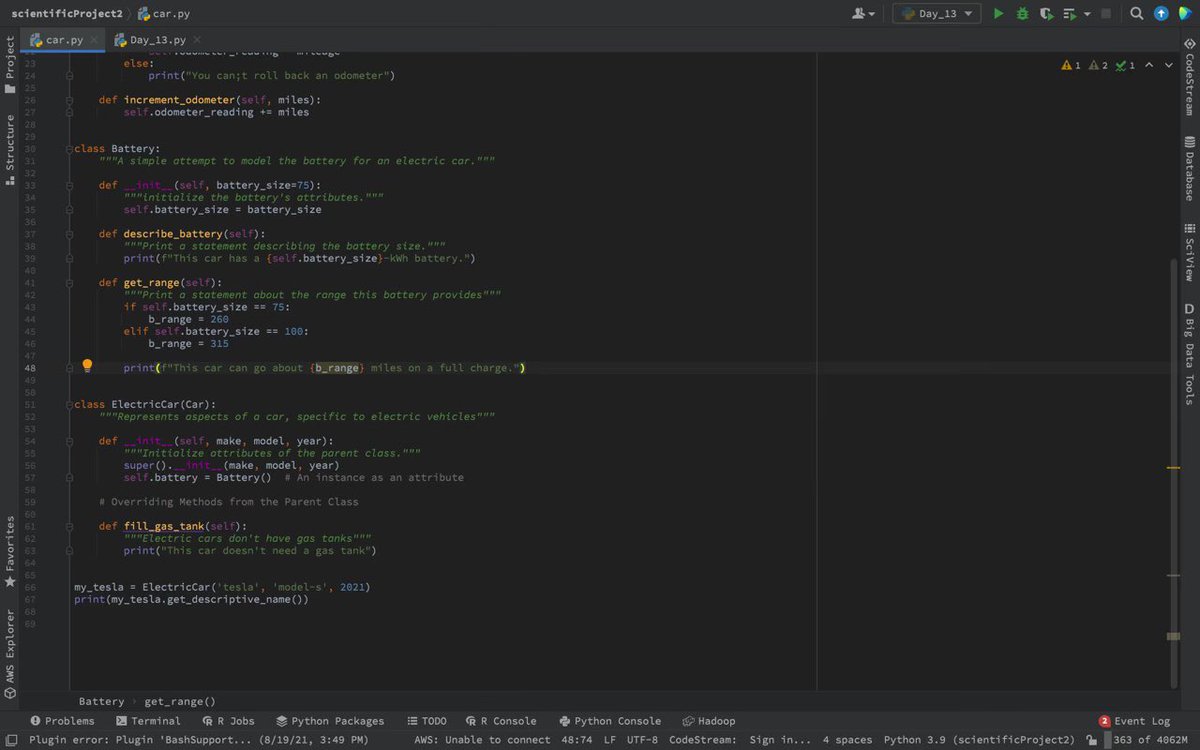This screenshot has width=1200, height=750.
Task: Click the 48:74 line column indicator
Action: point(576,740)
